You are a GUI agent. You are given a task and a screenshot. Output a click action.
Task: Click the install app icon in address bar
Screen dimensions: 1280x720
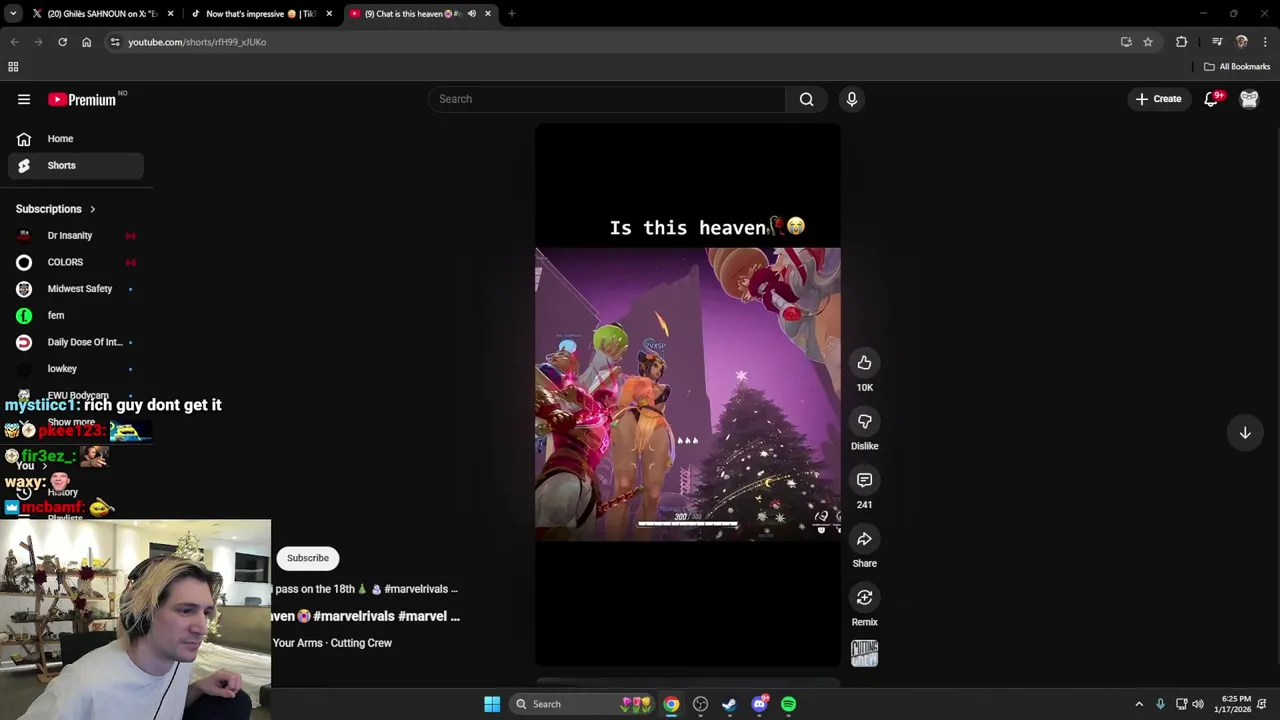tap(1126, 42)
